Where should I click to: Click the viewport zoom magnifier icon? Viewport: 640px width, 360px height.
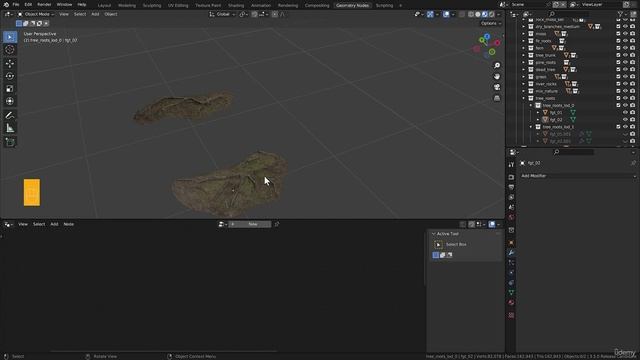pos(497,66)
